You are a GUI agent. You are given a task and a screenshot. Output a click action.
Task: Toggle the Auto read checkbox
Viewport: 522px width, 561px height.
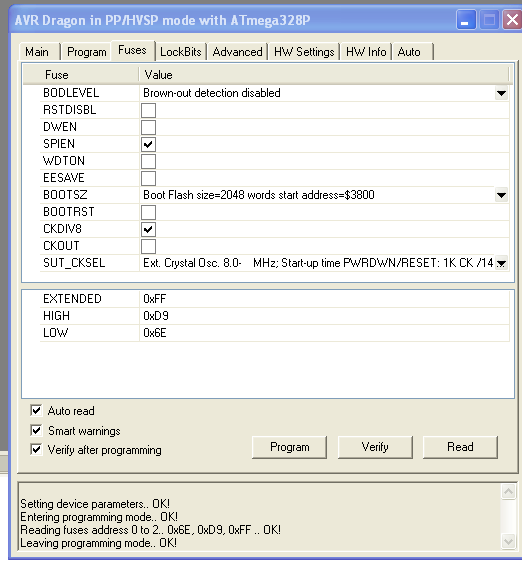[36, 410]
